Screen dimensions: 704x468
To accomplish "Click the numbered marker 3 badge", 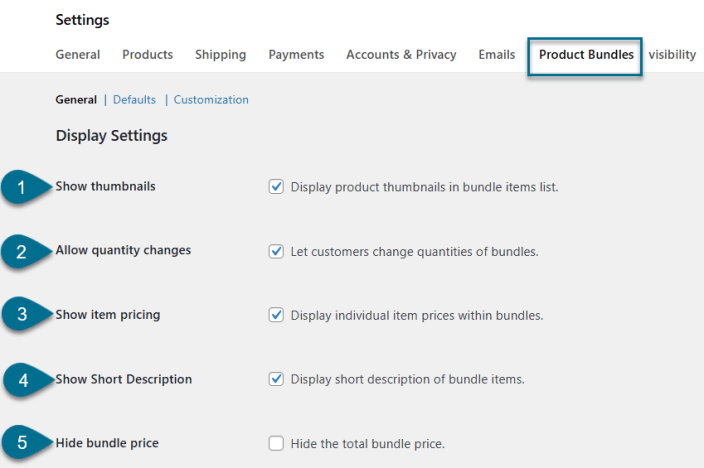I will point(21,315).
